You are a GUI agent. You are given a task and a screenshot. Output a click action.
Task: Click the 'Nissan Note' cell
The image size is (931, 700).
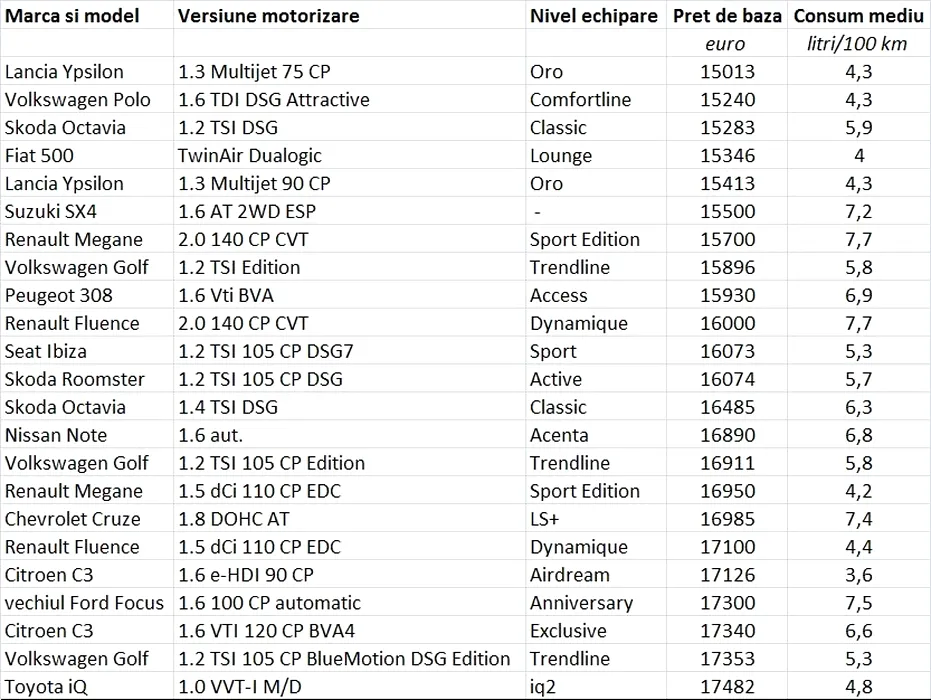pyautogui.click(x=87, y=435)
